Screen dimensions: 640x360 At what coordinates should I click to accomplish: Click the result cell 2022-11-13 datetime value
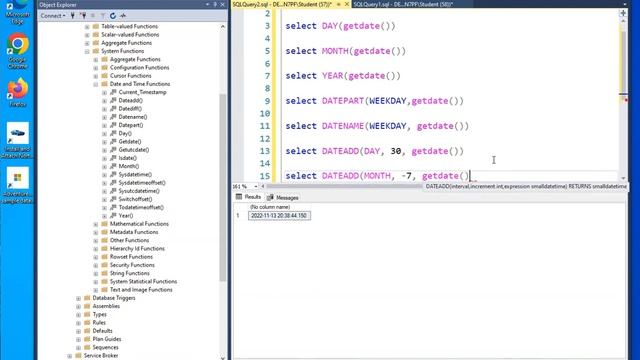pos(279,216)
